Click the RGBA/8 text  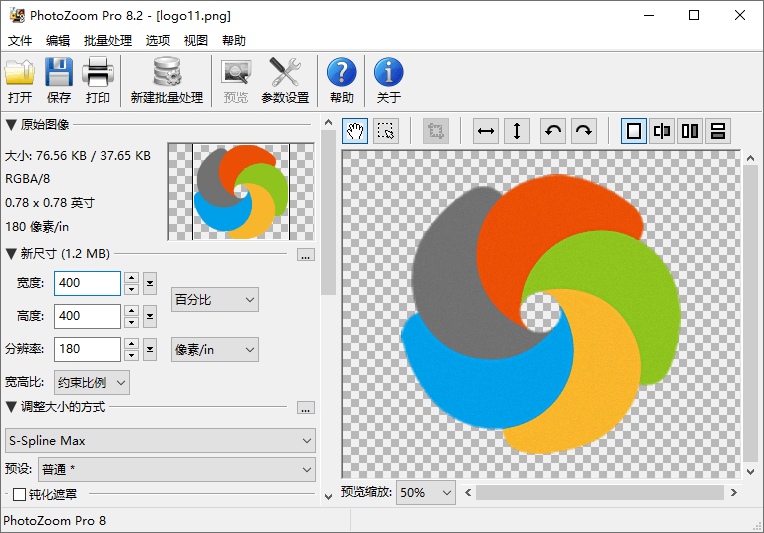point(27,179)
